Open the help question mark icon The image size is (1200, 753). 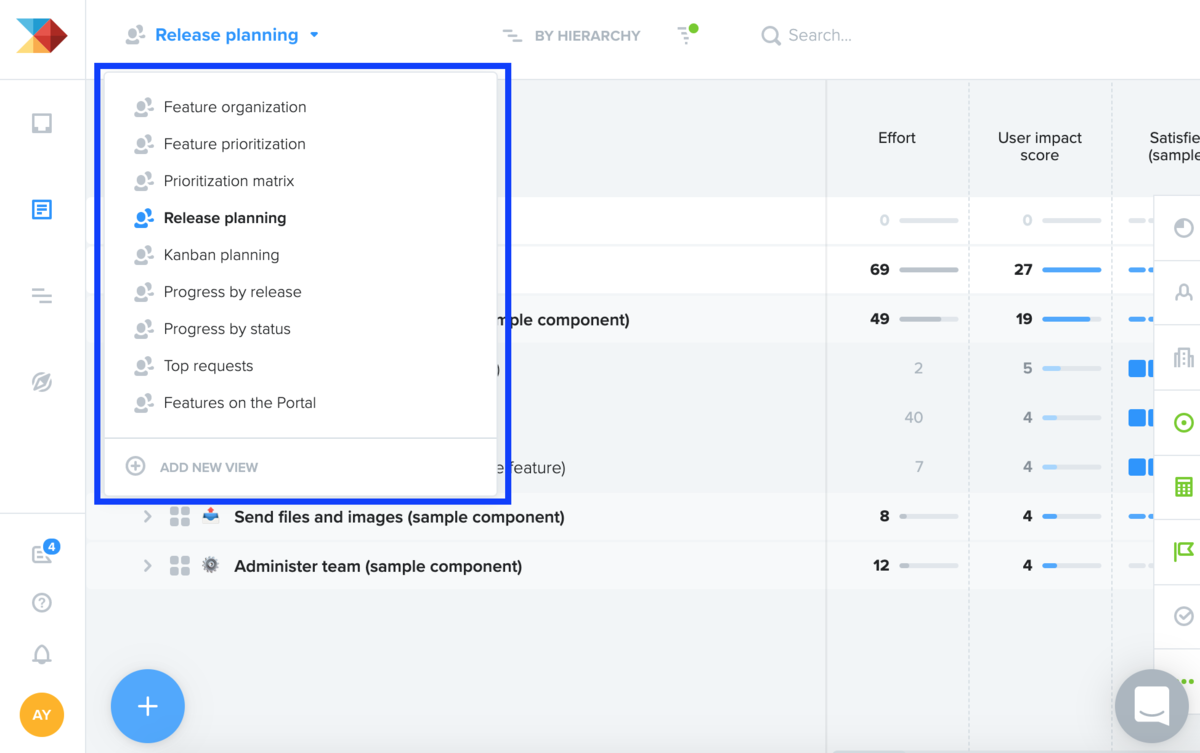click(x=42, y=602)
